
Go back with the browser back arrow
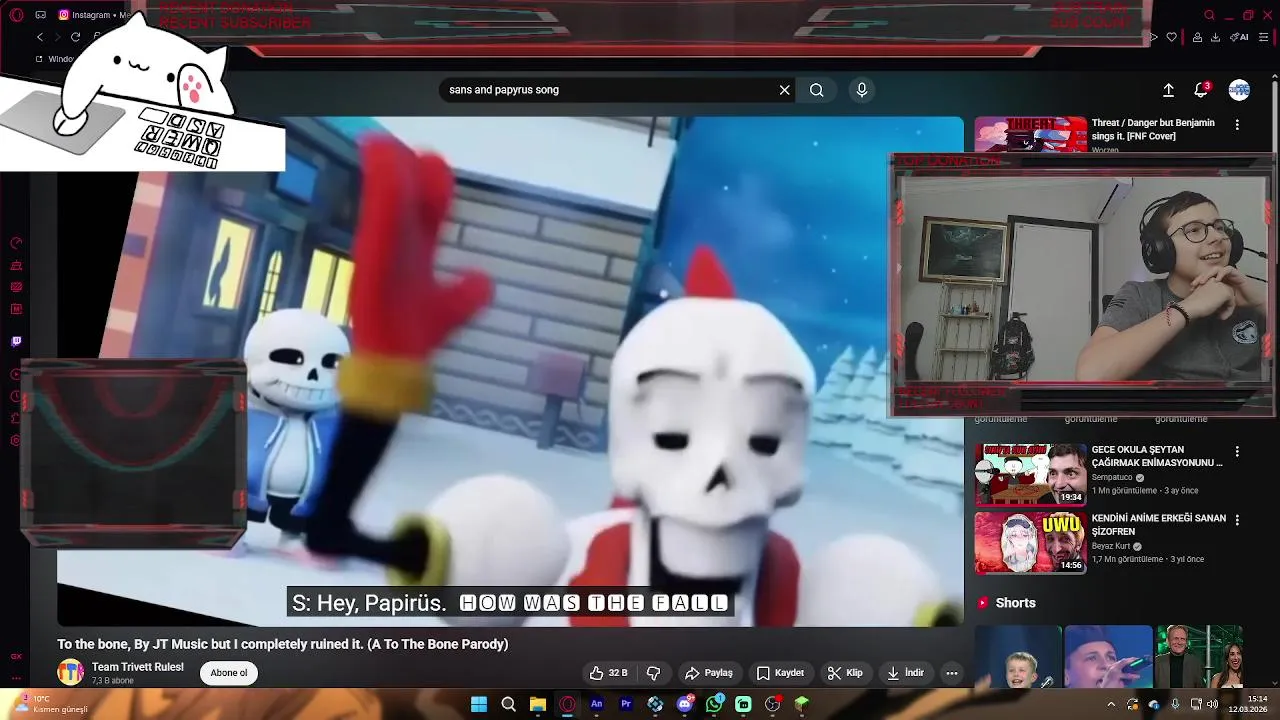pyautogui.click(x=40, y=37)
